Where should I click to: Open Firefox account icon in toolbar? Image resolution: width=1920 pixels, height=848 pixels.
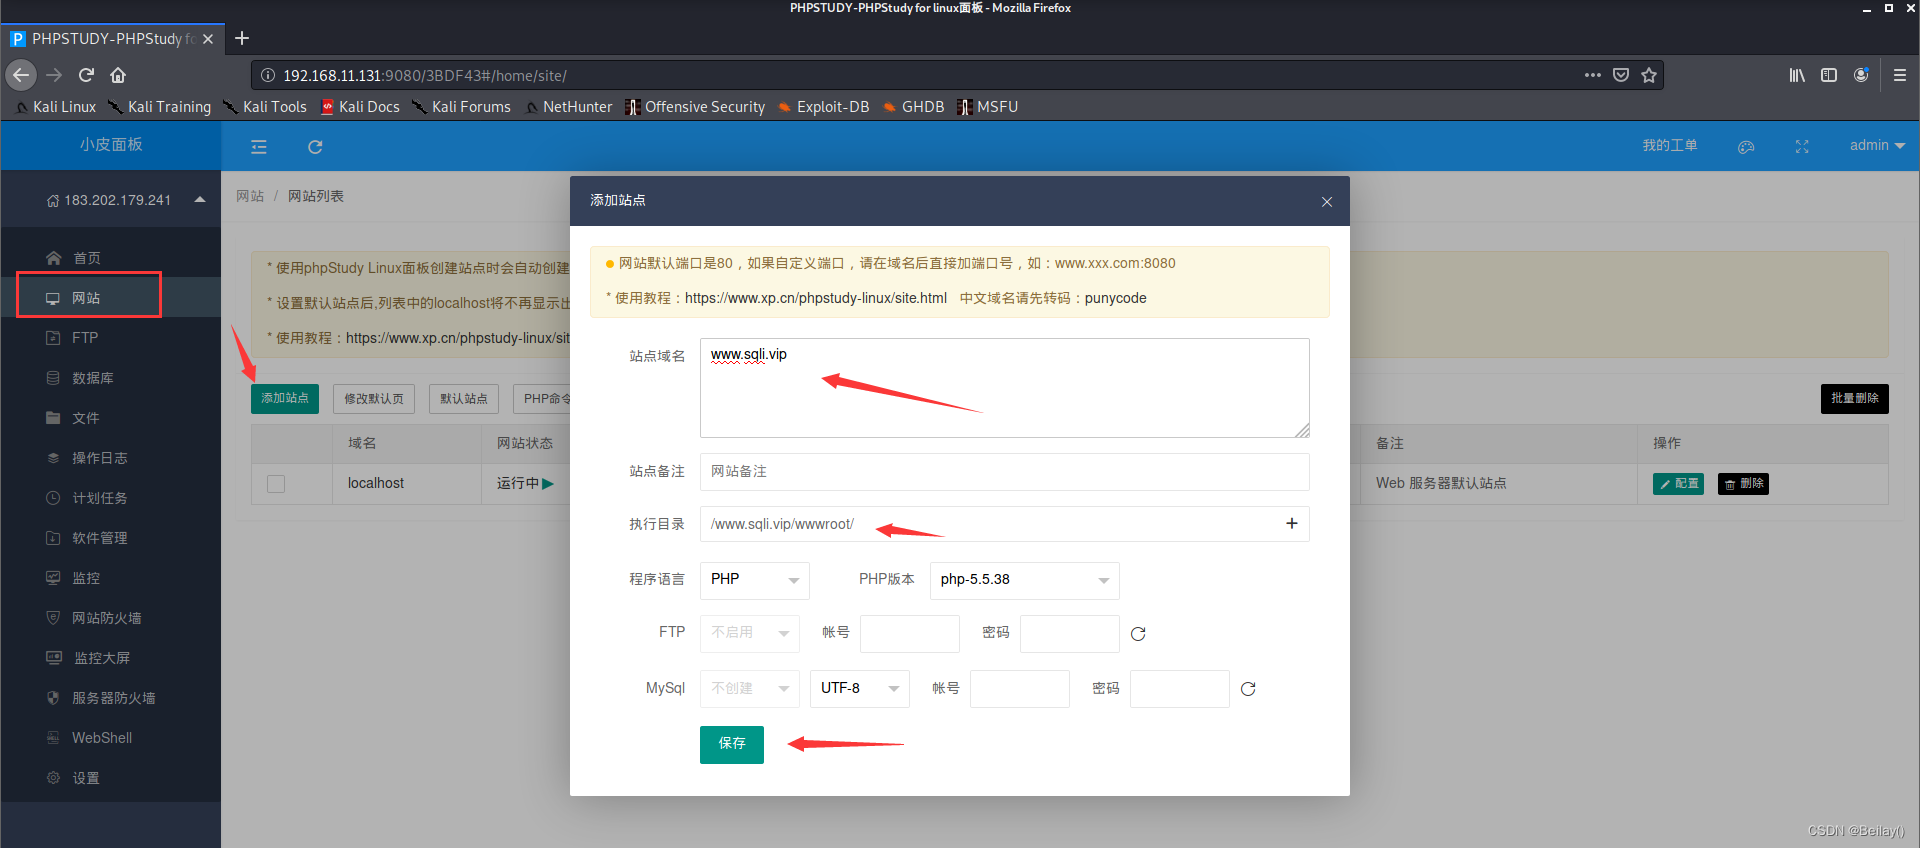tap(1861, 75)
